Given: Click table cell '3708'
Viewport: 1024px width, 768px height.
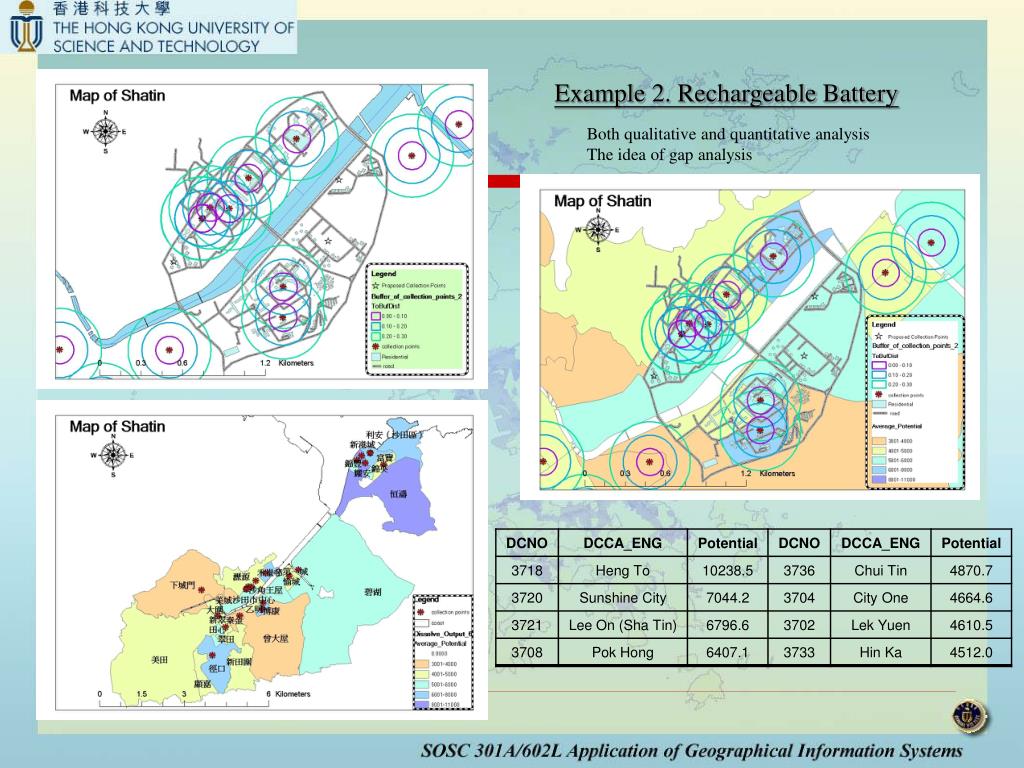Looking at the screenshot, I should coord(526,652).
